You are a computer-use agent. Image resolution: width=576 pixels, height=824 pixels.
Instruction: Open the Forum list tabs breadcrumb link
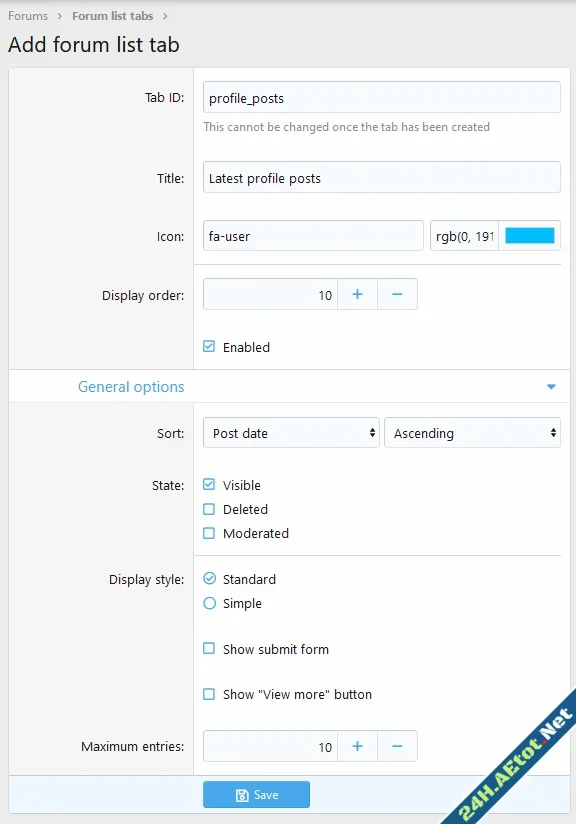click(x=110, y=16)
